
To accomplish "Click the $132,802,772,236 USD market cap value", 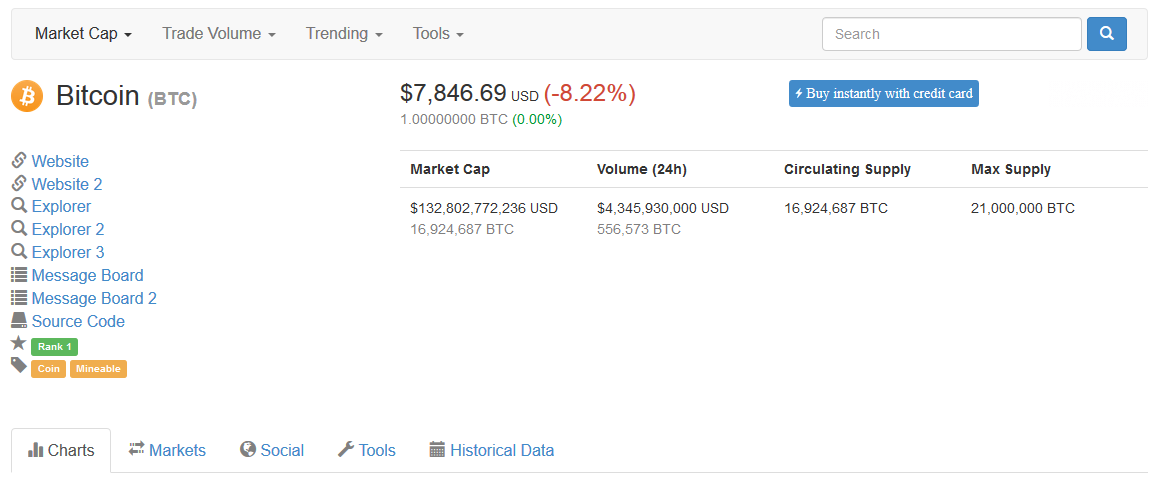I will point(484,209).
